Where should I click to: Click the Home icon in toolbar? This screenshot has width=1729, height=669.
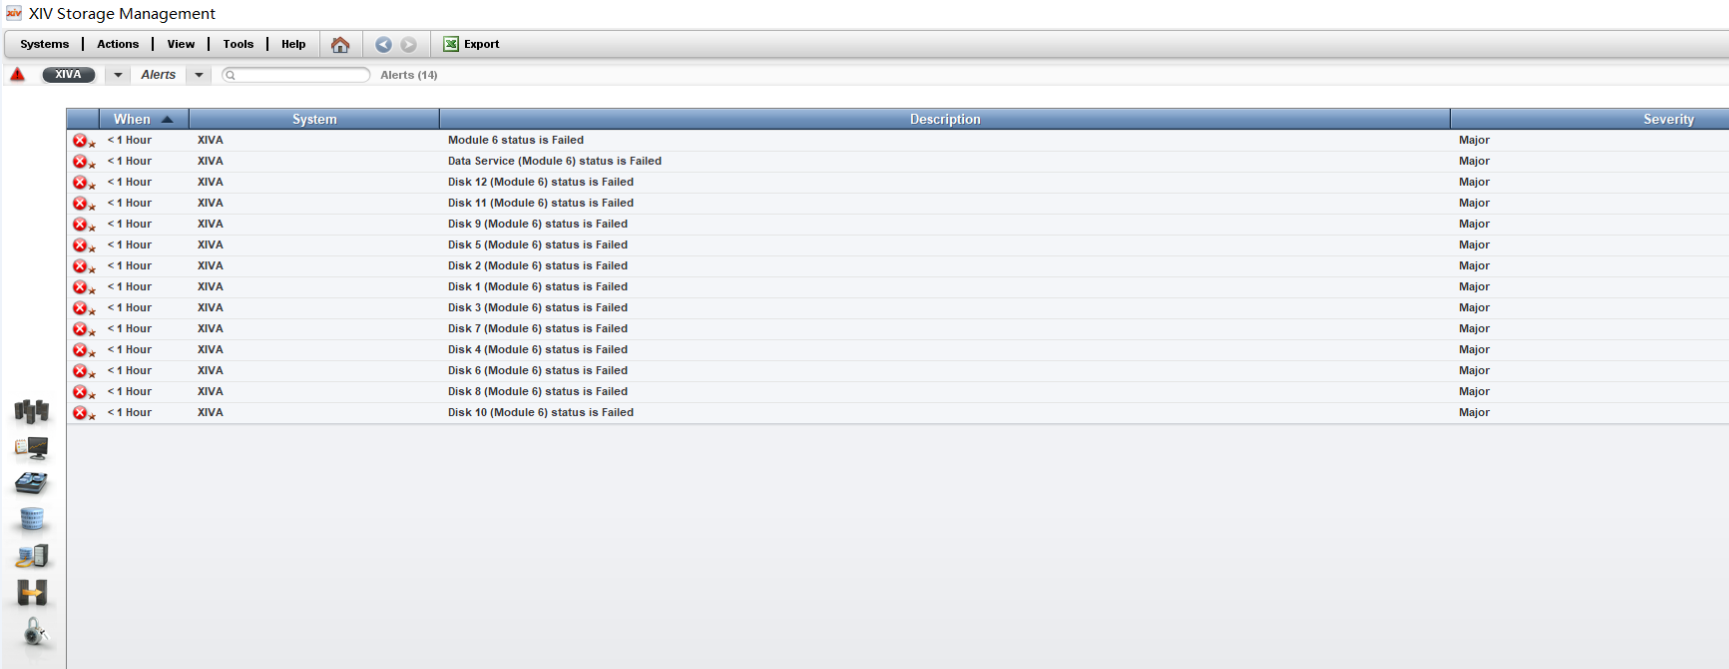tap(340, 44)
